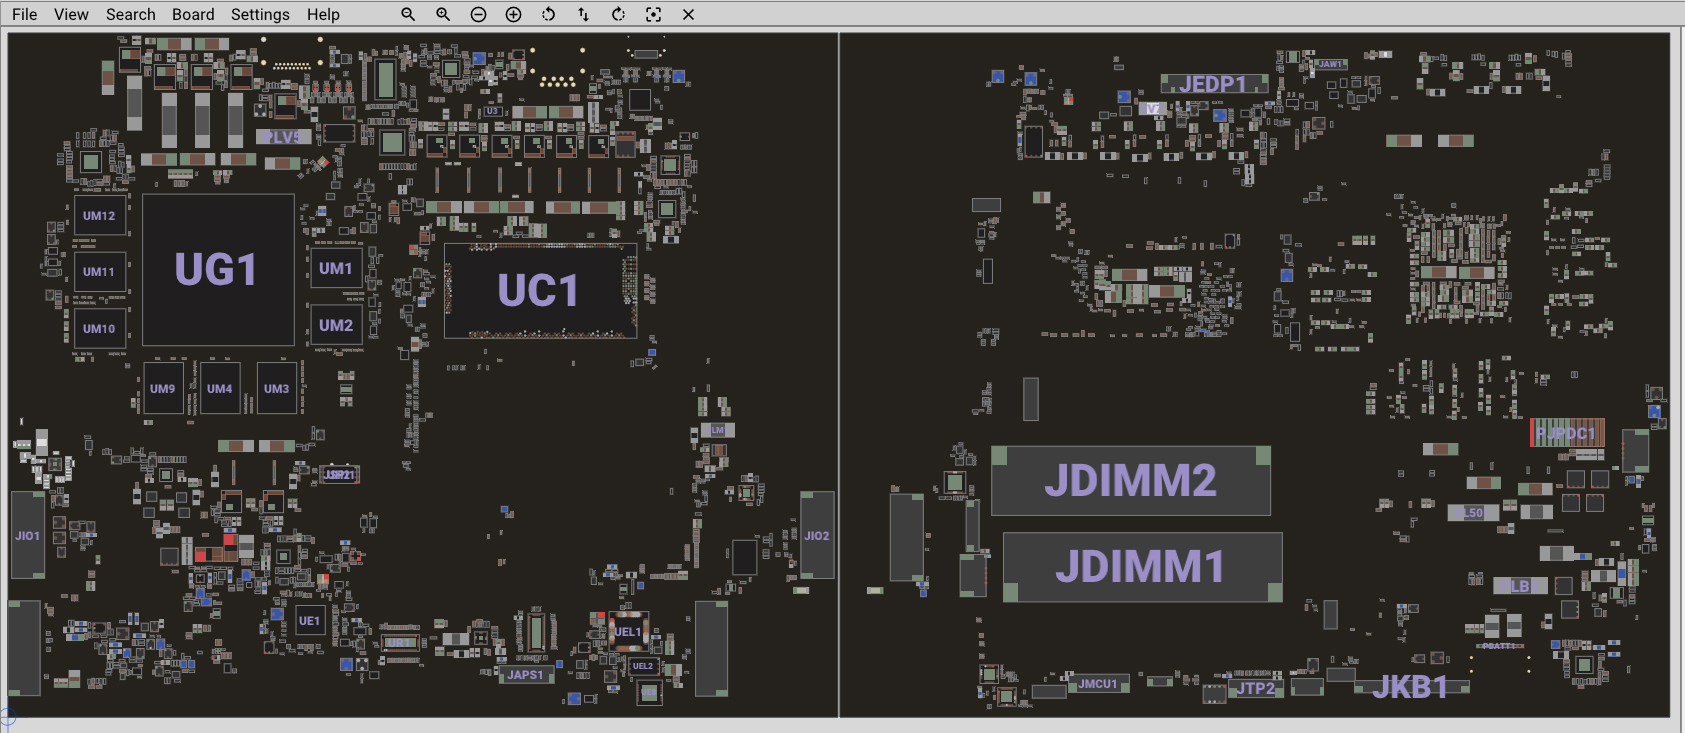Click the center-view target icon
The height and width of the screenshot is (733, 1685).
pyautogui.click(x=653, y=14)
